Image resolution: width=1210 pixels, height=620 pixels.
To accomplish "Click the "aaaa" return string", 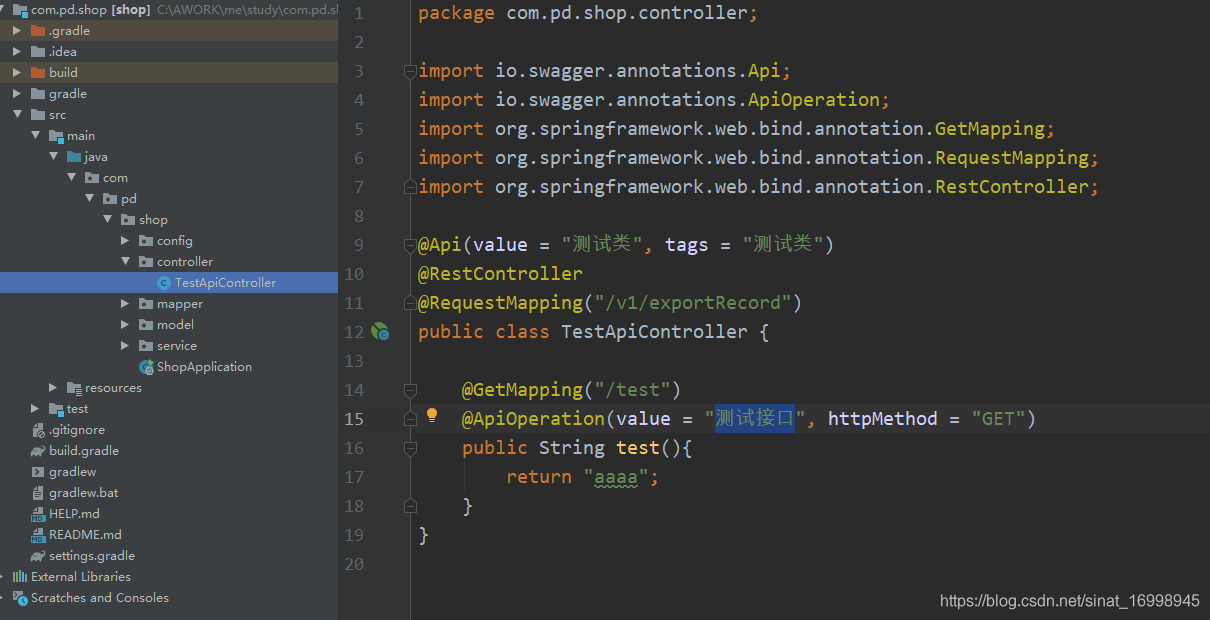I will pos(616,477).
